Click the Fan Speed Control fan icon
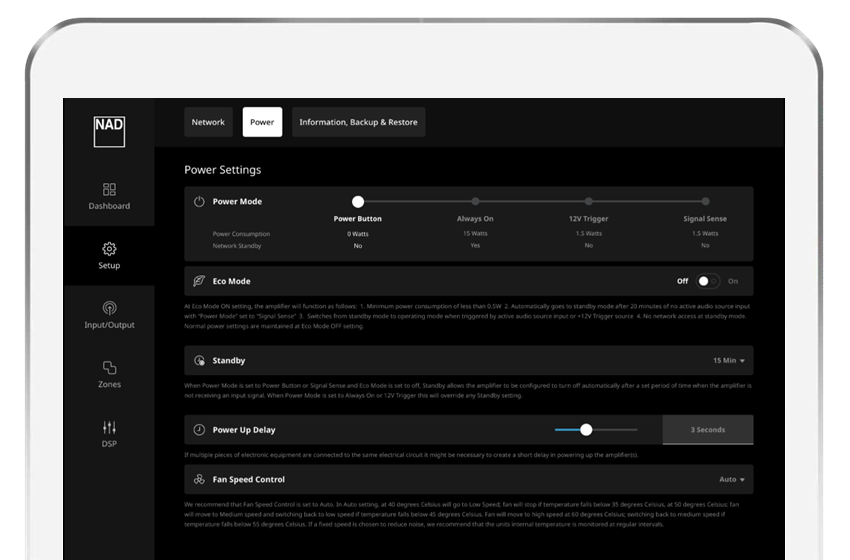Screen dimensions: 850x560 point(199,479)
